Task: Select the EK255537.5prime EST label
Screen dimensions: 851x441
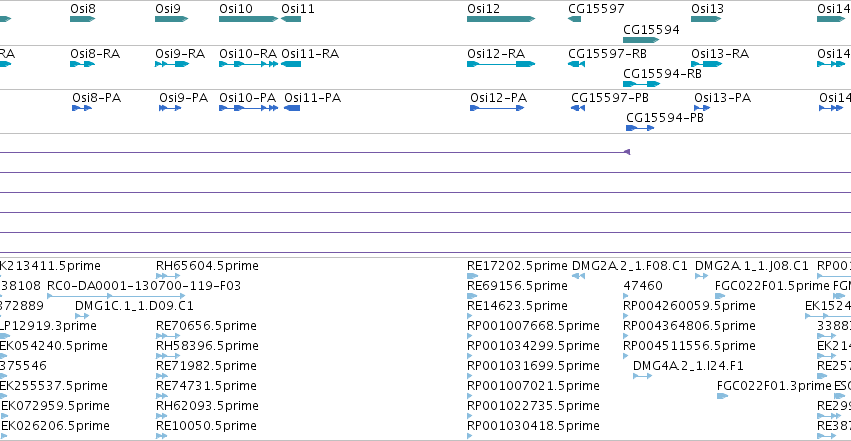Action: pyautogui.click(x=53, y=386)
